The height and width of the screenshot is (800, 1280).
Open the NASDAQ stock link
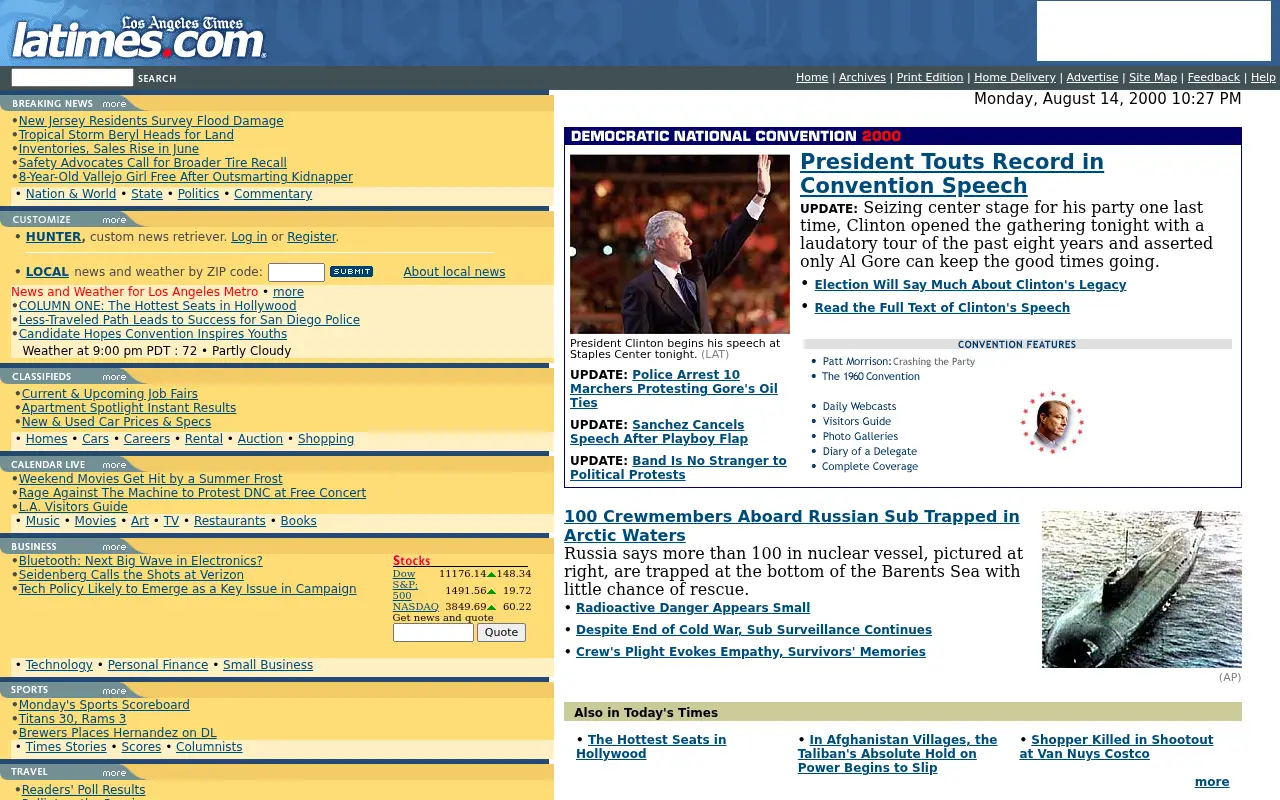pos(415,606)
